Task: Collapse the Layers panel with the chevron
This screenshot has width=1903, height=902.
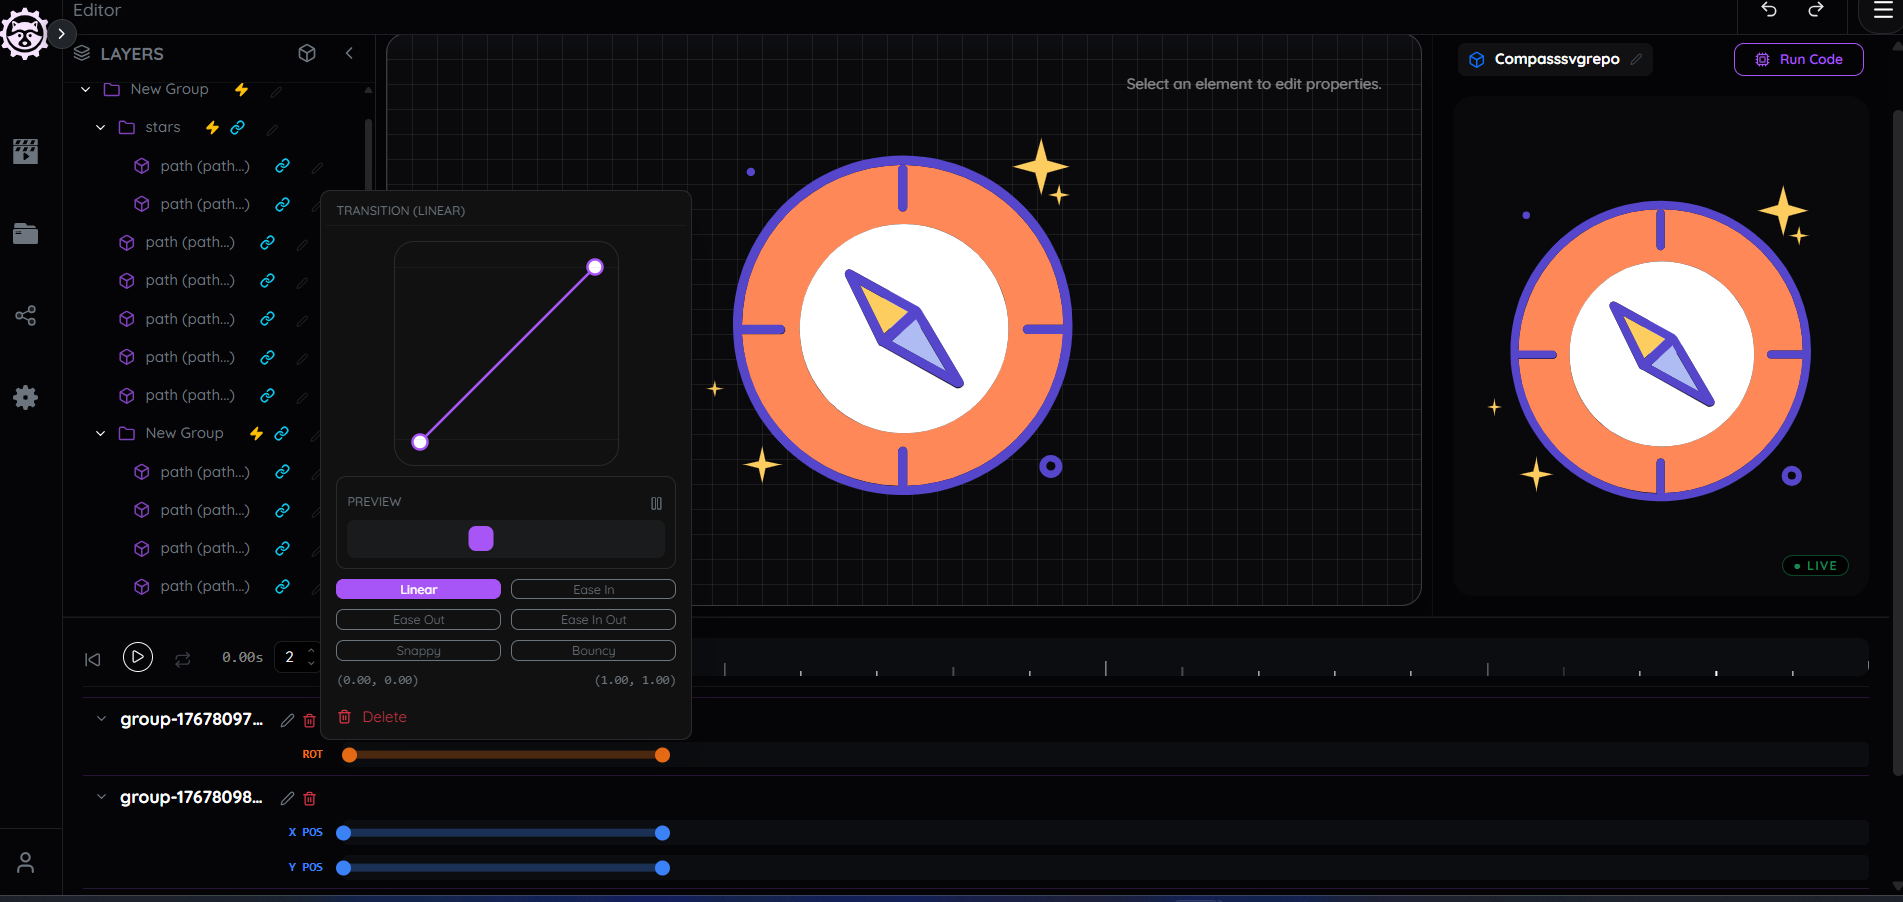Action: (x=349, y=53)
